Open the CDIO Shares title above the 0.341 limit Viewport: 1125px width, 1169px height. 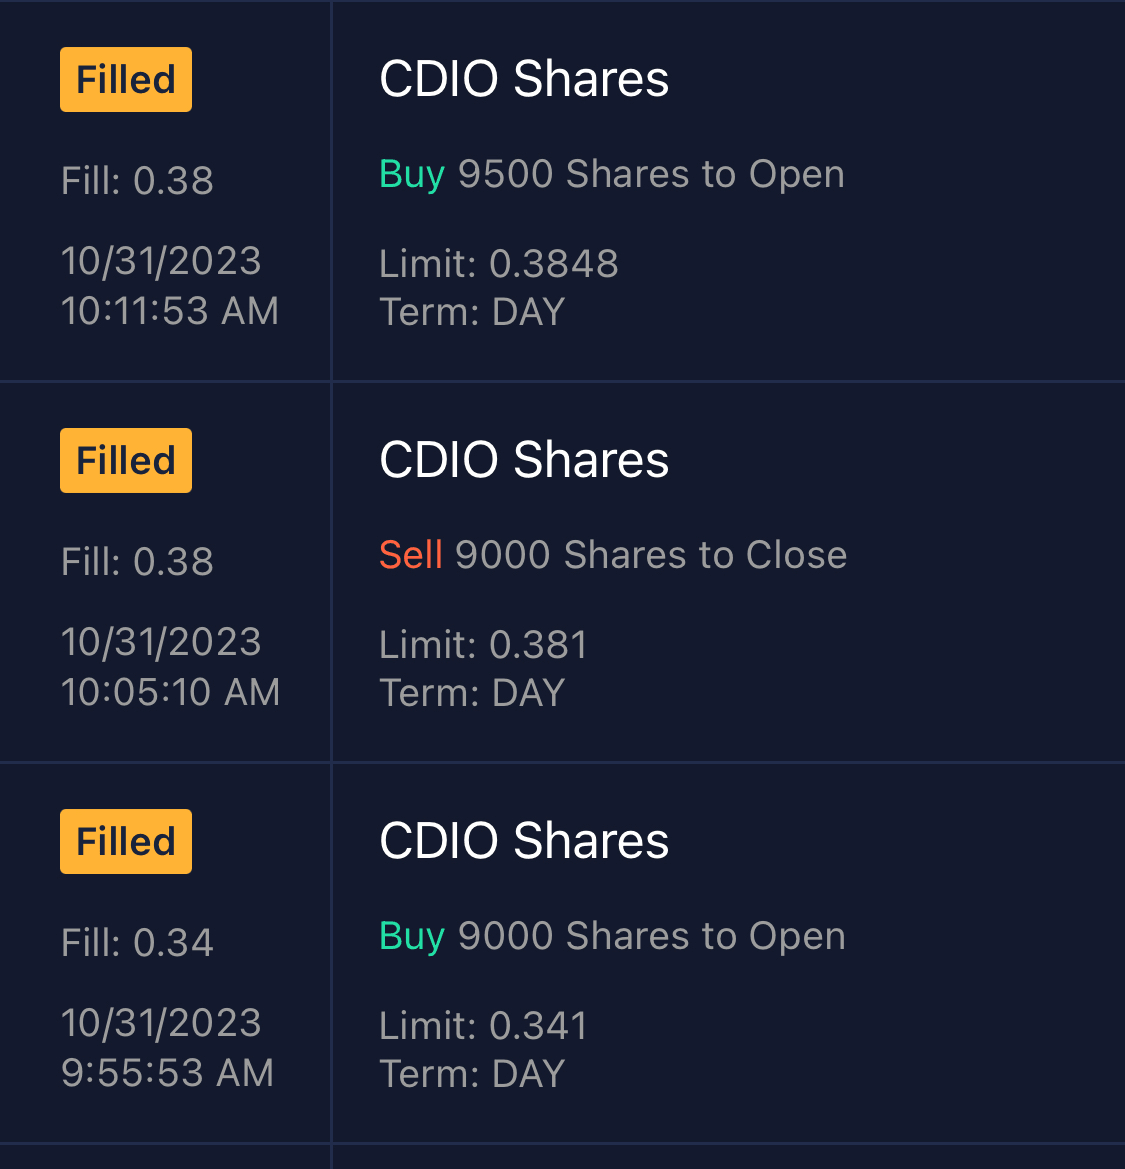click(524, 841)
